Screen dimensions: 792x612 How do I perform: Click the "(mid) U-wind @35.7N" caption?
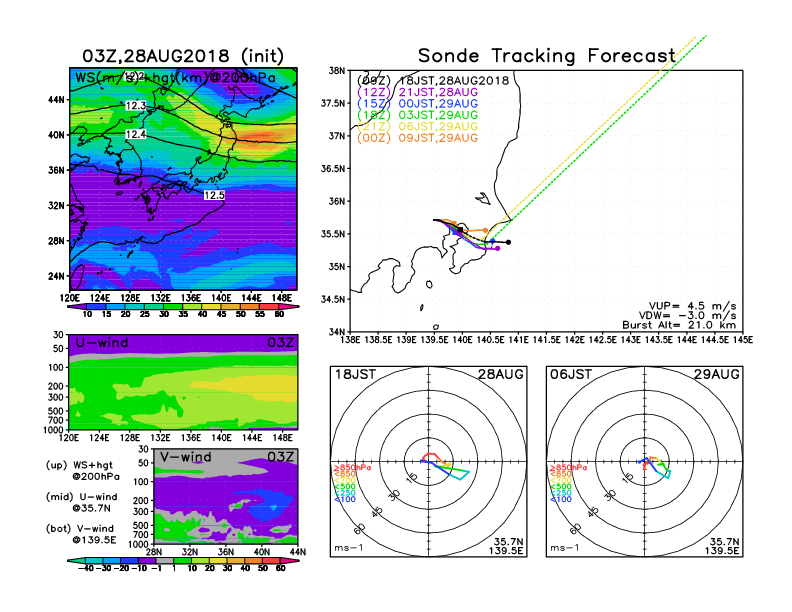tap(81, 502)
